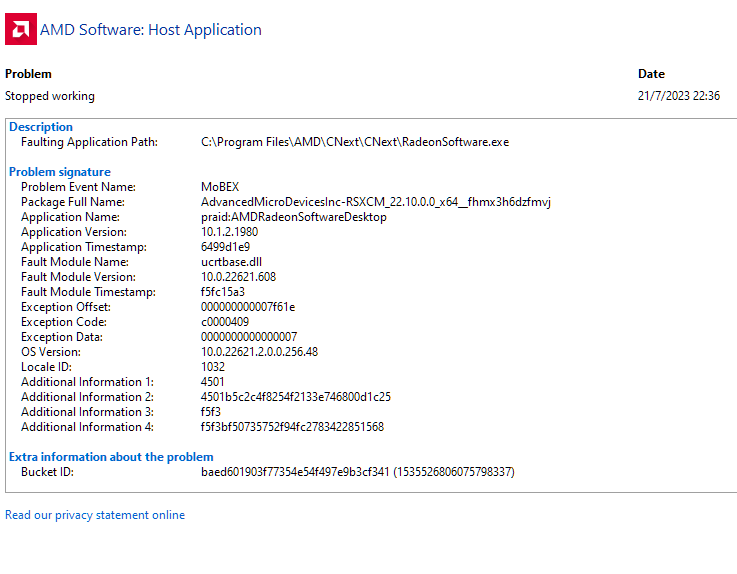Click the Faulting Application Path label
This screenshot has width=737, height=574.
tap(89, 142)
